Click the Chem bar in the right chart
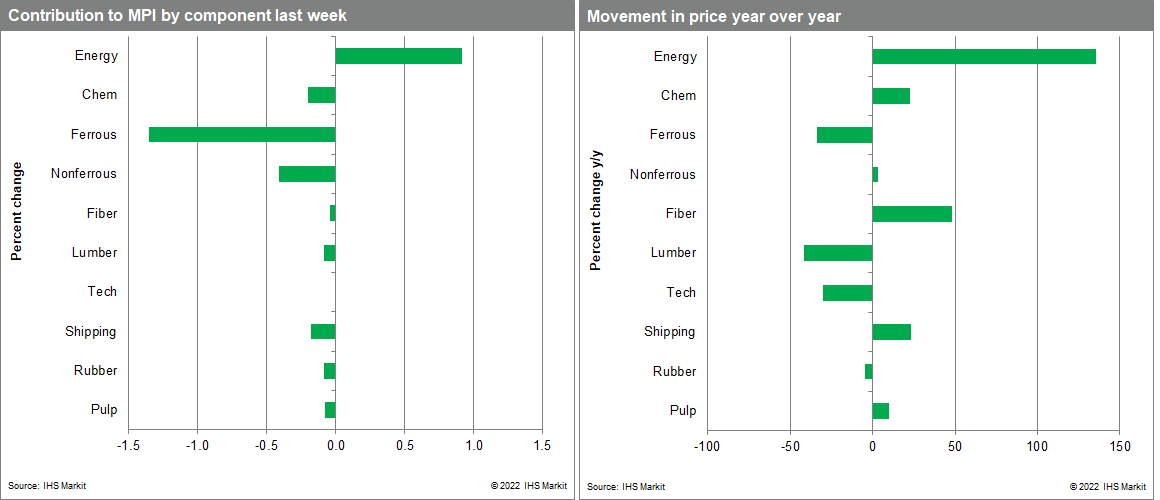Screen dimensions: 1160x500 tap(891, 96)
